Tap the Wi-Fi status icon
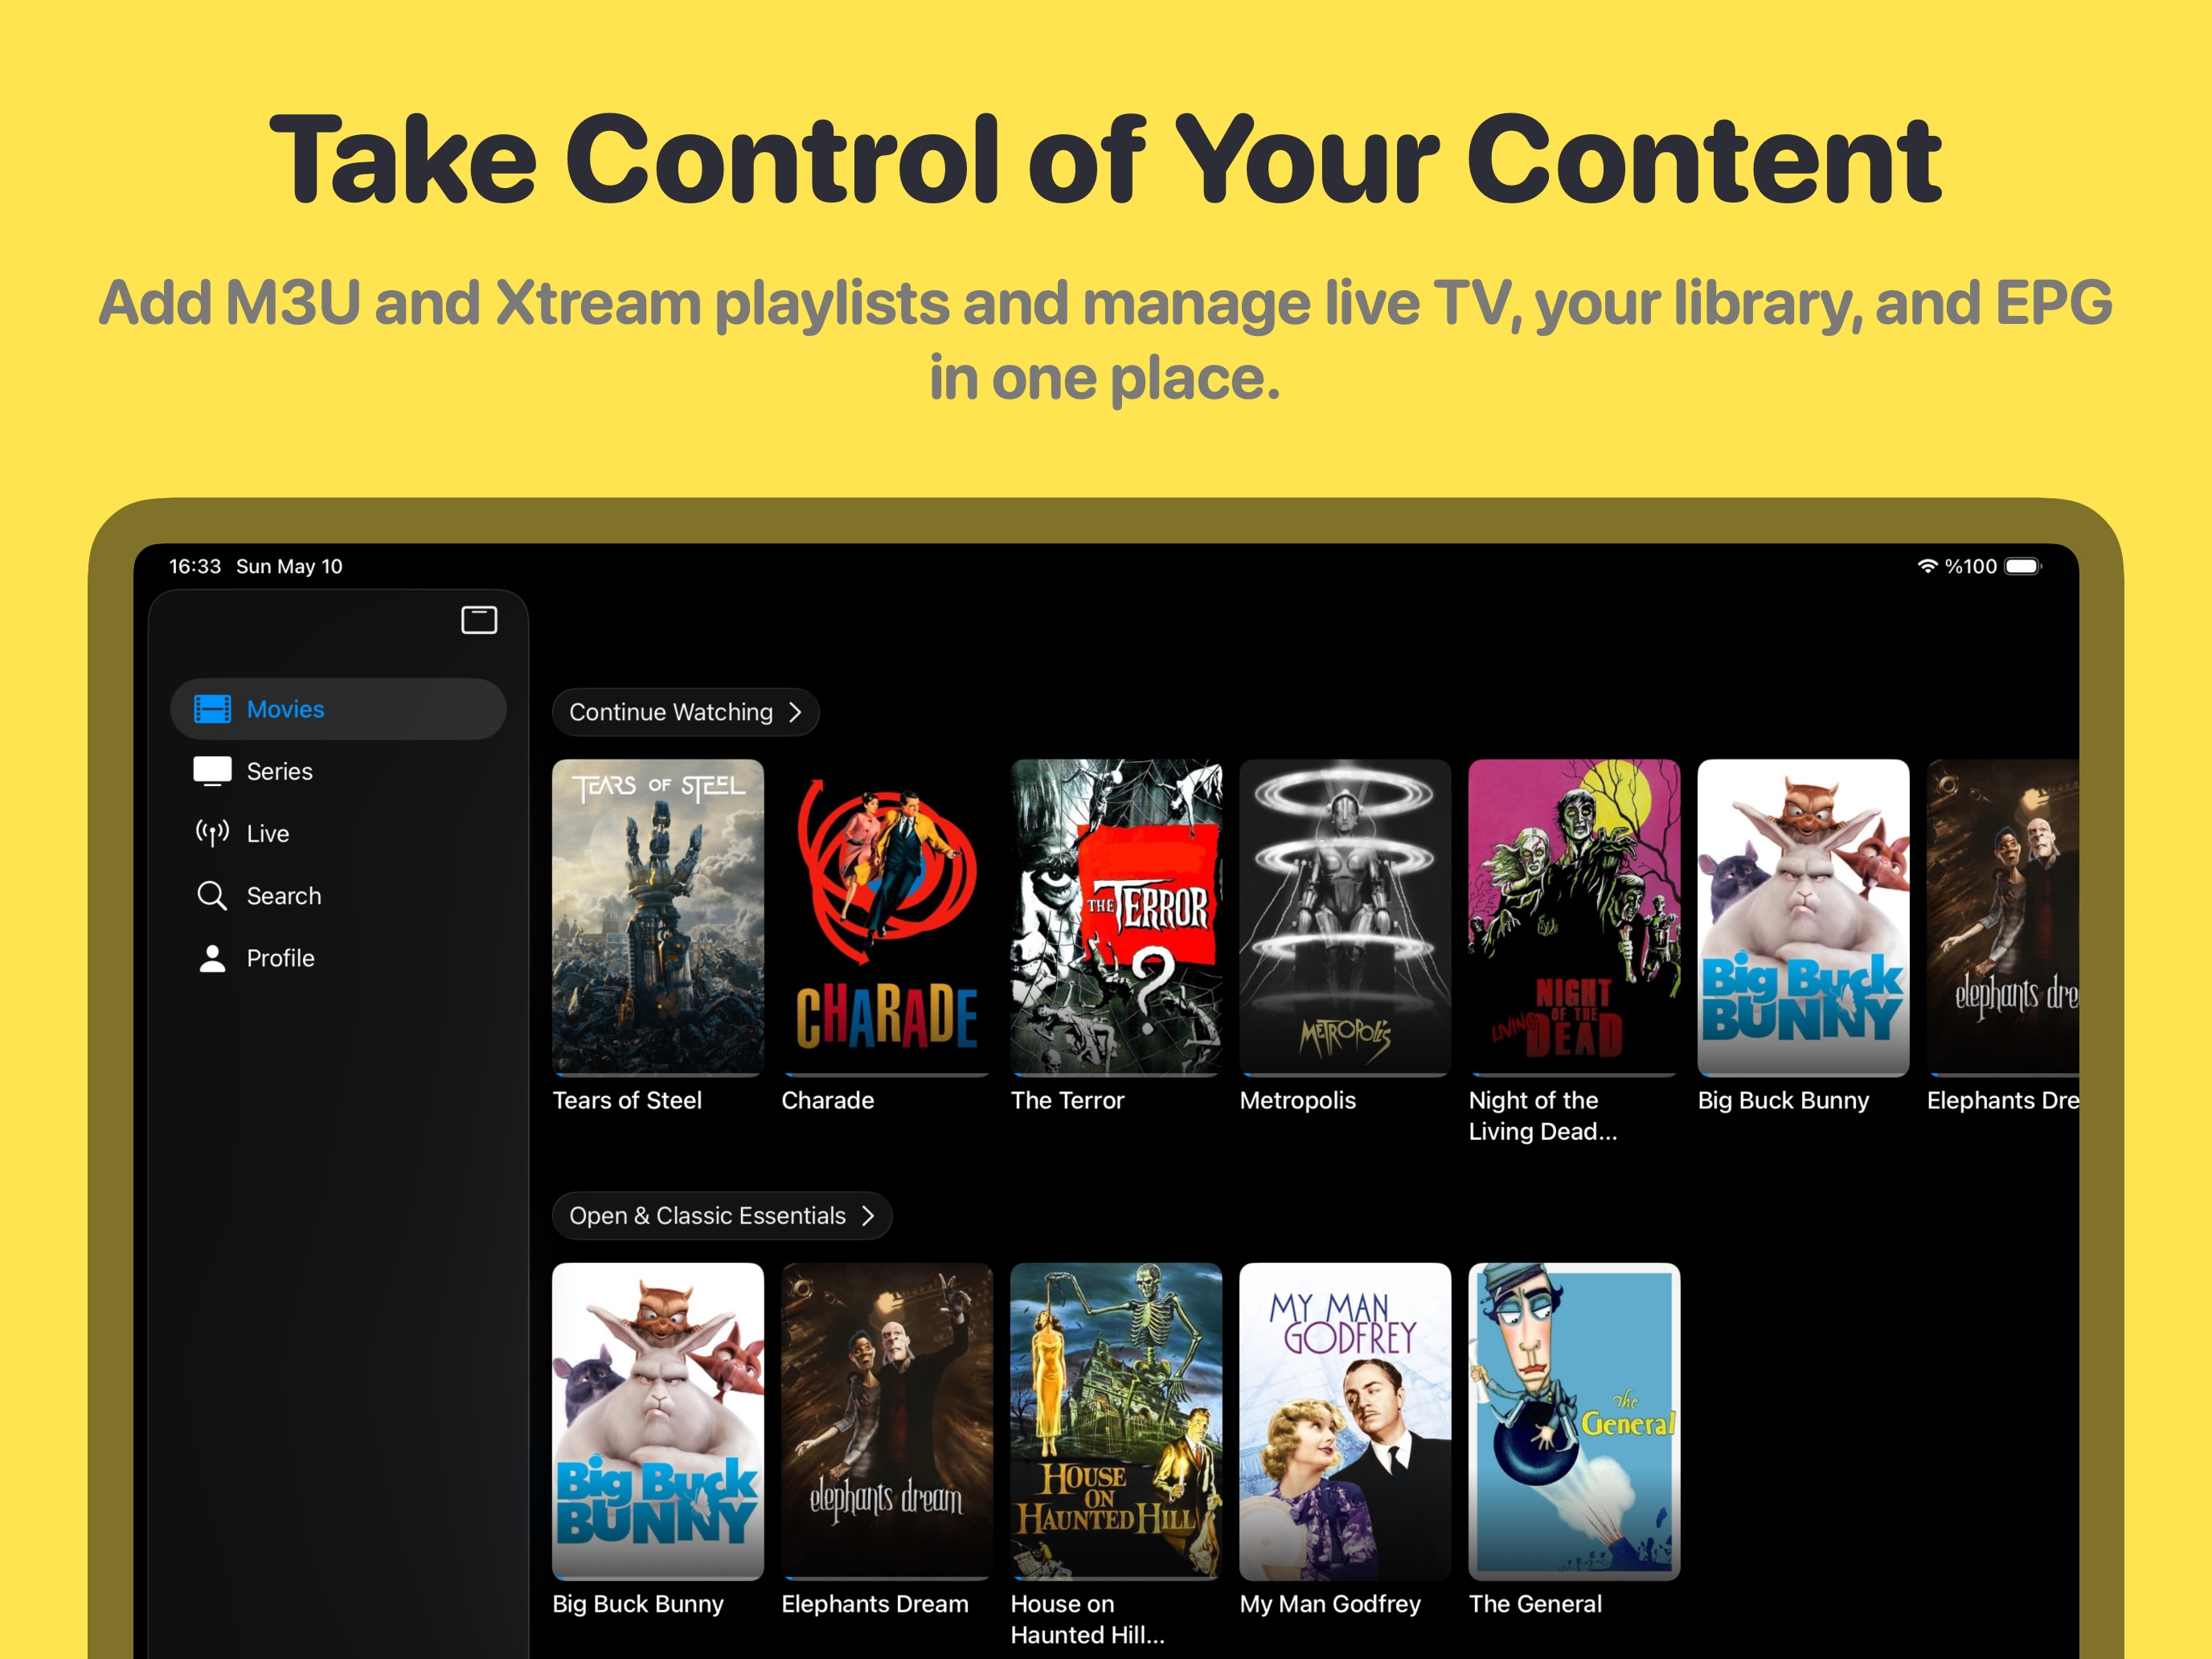This screenshot has width=2212, height=1659. (1927, 566)
